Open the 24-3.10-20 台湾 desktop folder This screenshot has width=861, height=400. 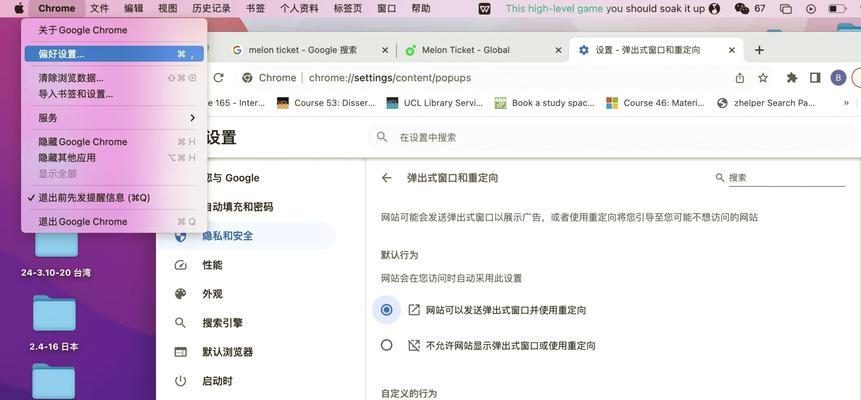(x=56, y=253)
